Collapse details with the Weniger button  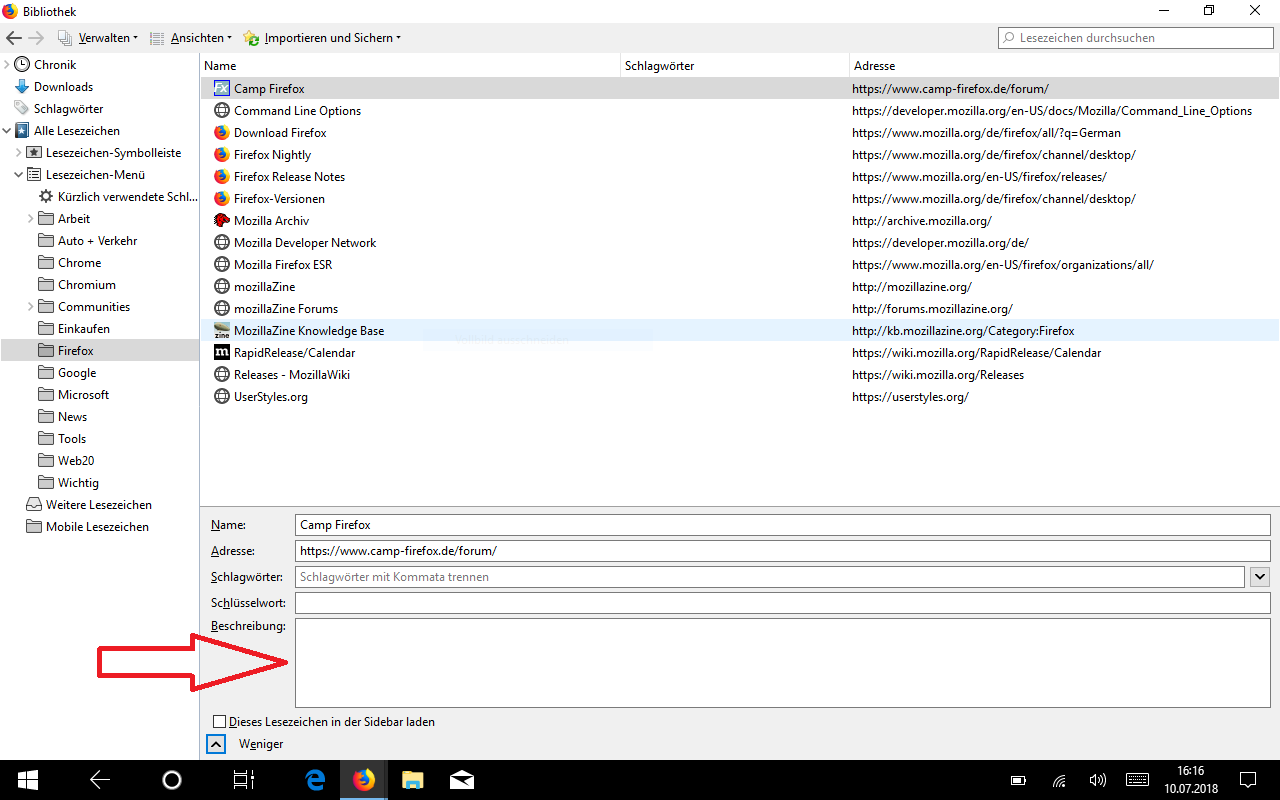coord(216,744)
